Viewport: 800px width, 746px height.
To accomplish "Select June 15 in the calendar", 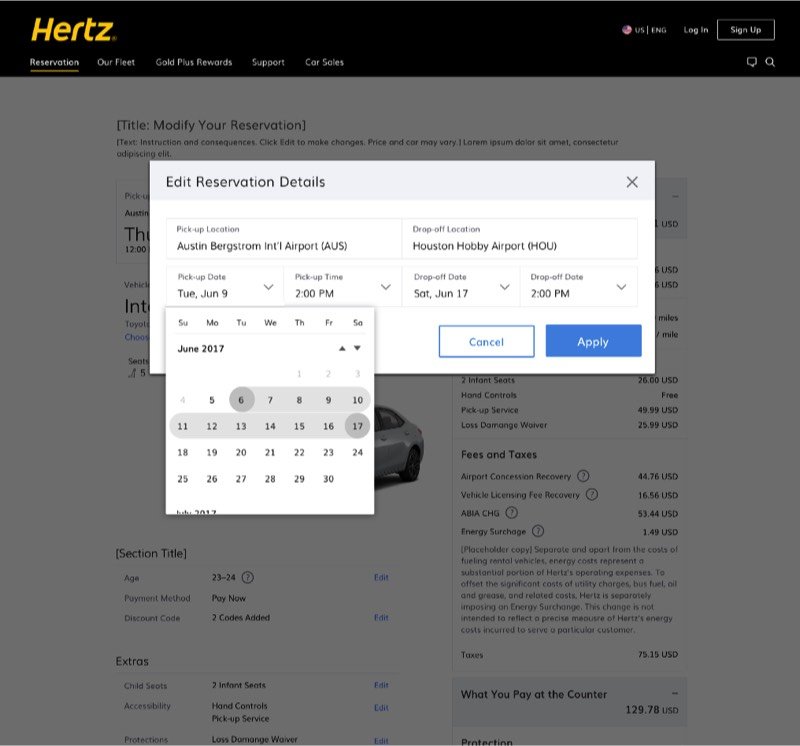I will (x=299, y=426).
